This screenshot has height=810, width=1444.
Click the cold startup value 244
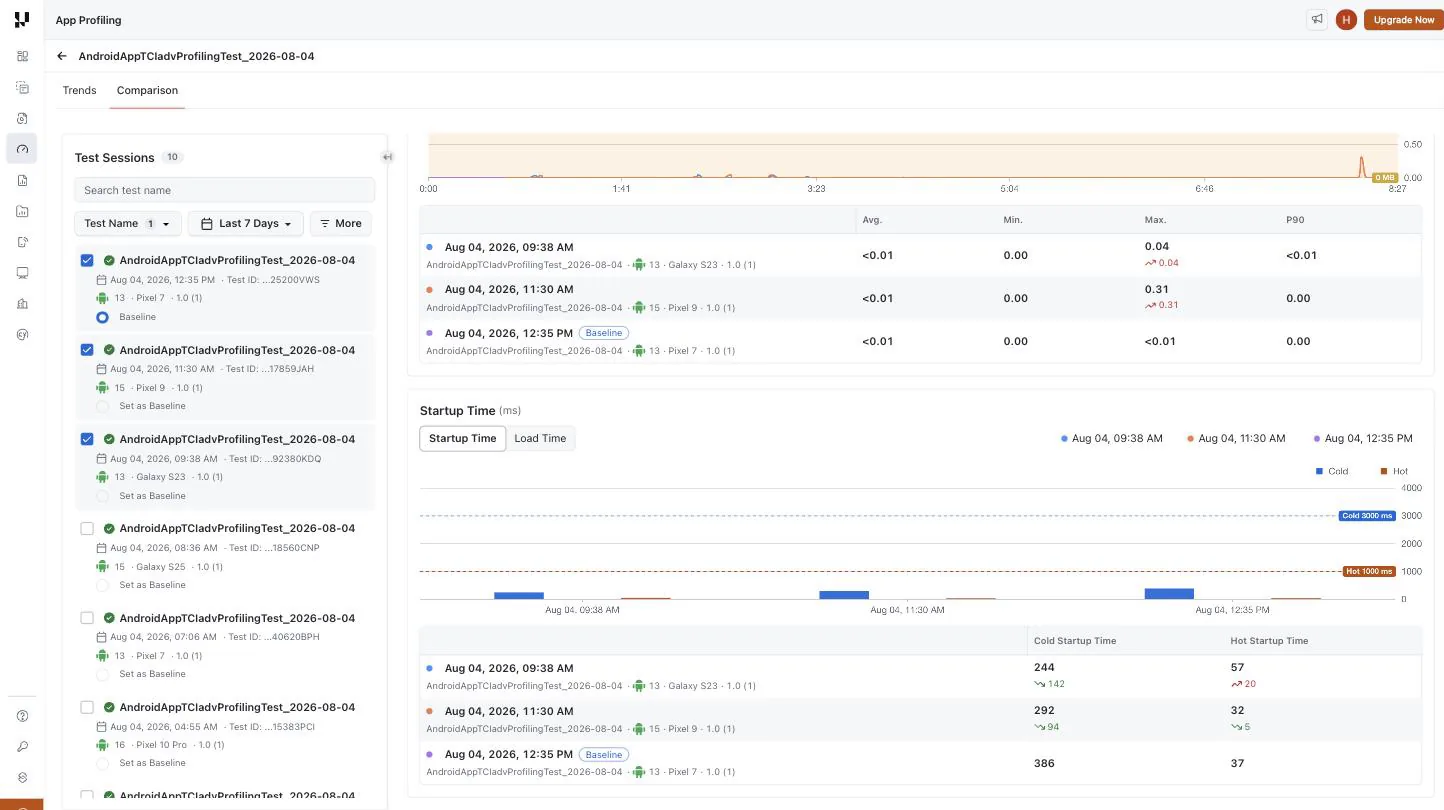(x=1044, y=667)
